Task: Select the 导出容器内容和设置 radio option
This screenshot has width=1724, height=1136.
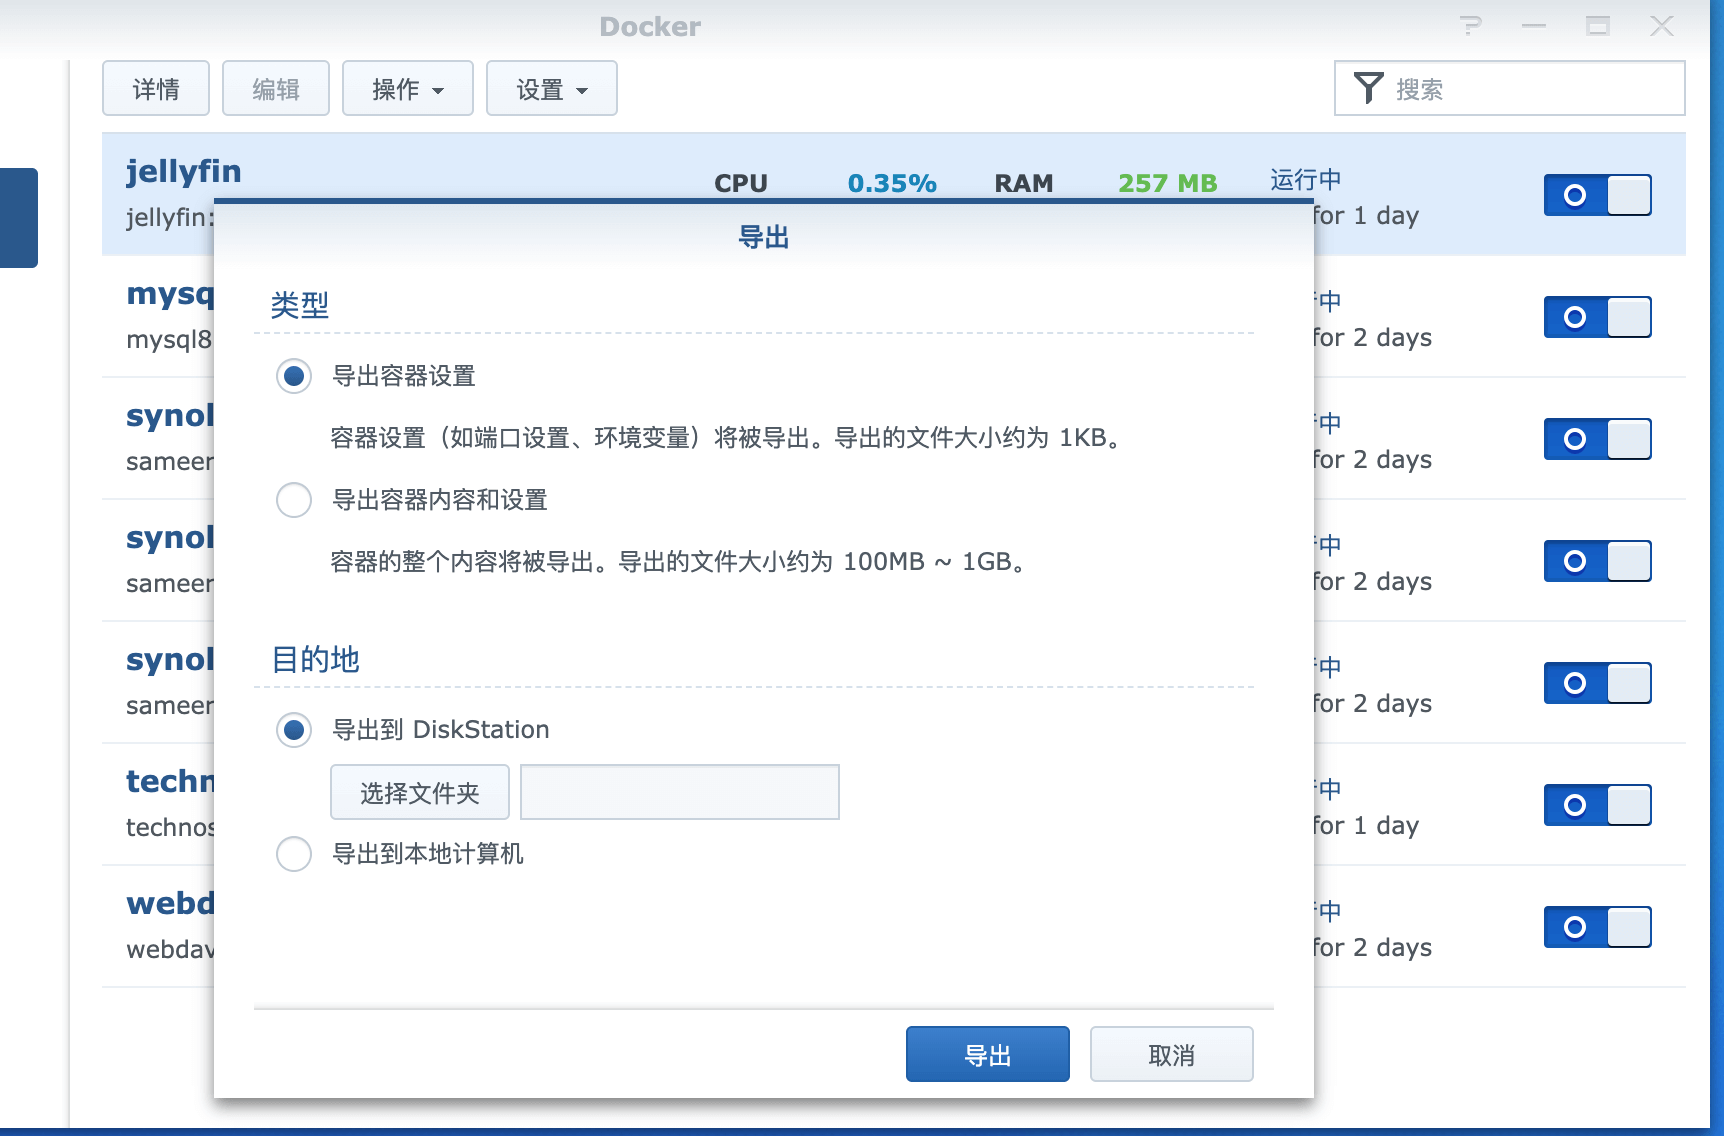Action: [294, 500]
